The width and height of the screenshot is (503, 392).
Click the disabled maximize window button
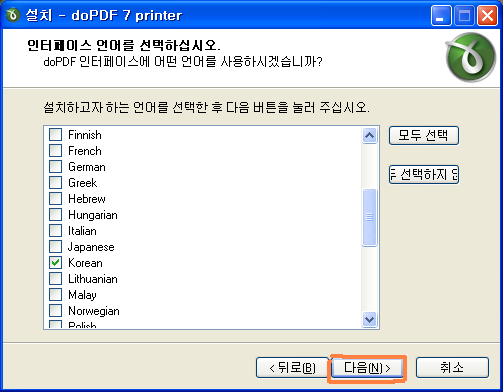[x=464, y=15]
